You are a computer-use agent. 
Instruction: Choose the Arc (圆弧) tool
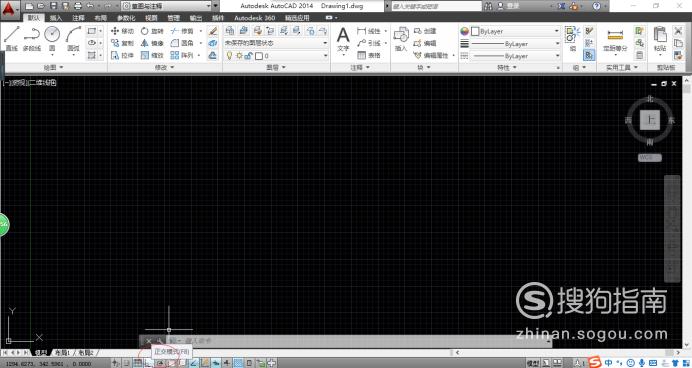[73, 38]
